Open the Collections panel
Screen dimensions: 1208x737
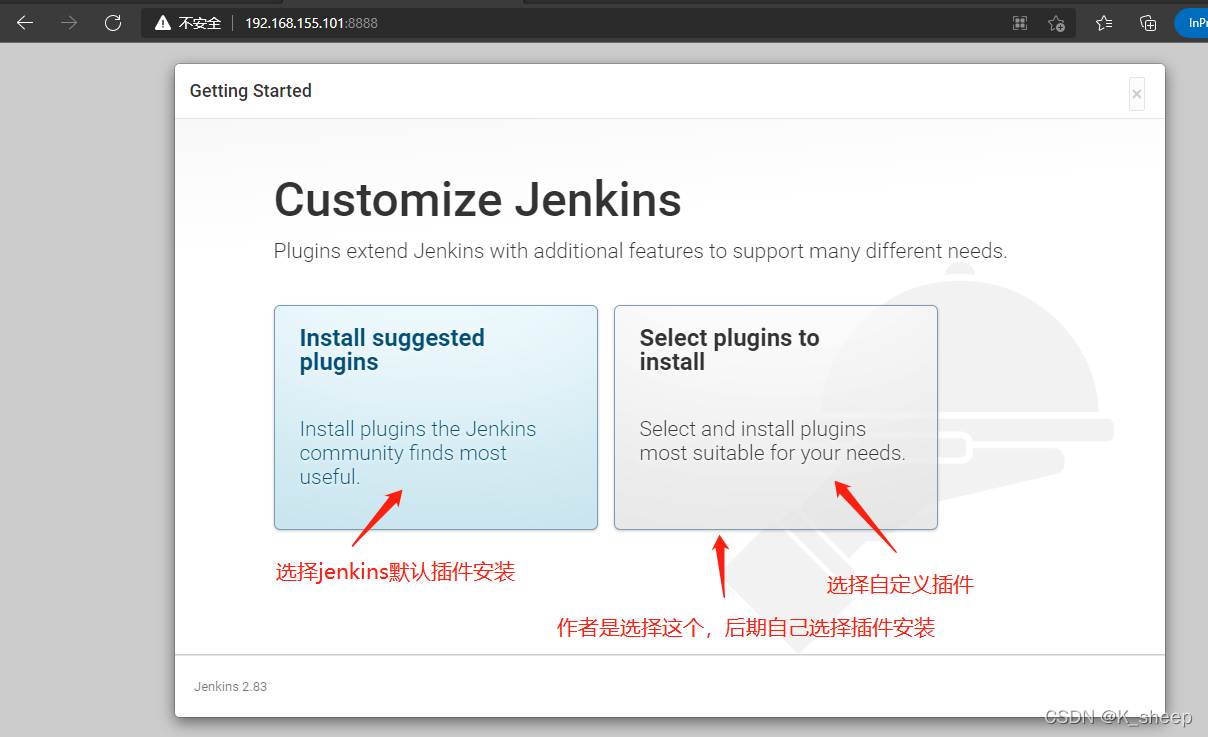click(x=1148, y=23)
